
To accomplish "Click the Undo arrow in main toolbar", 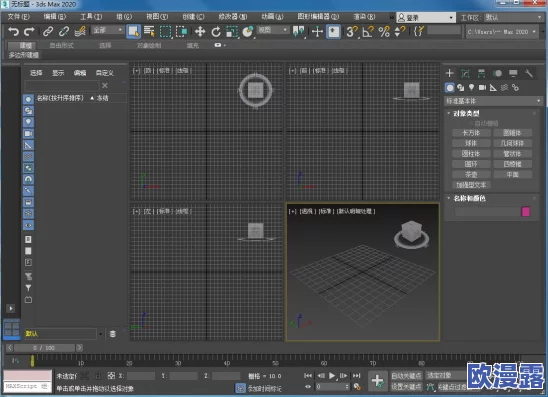I will click(x=13, y=31).
